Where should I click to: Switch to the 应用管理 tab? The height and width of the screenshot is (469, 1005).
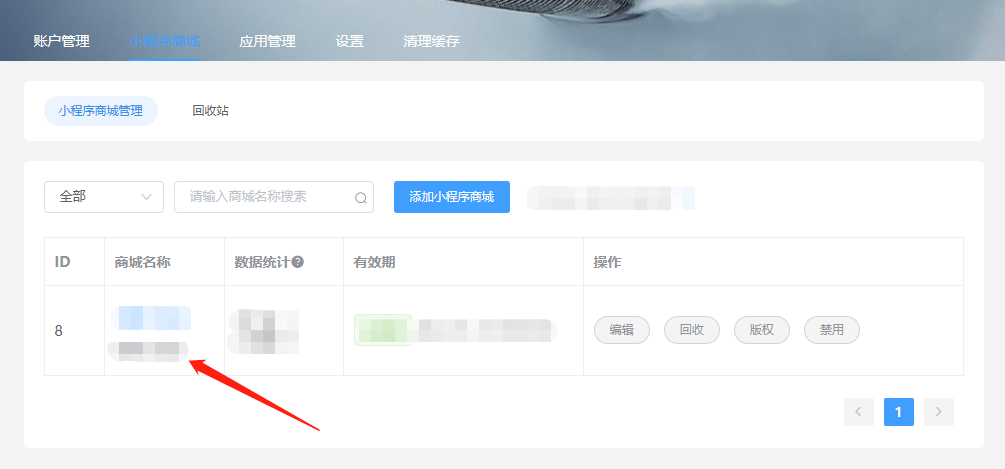click(x=267, y=41)
